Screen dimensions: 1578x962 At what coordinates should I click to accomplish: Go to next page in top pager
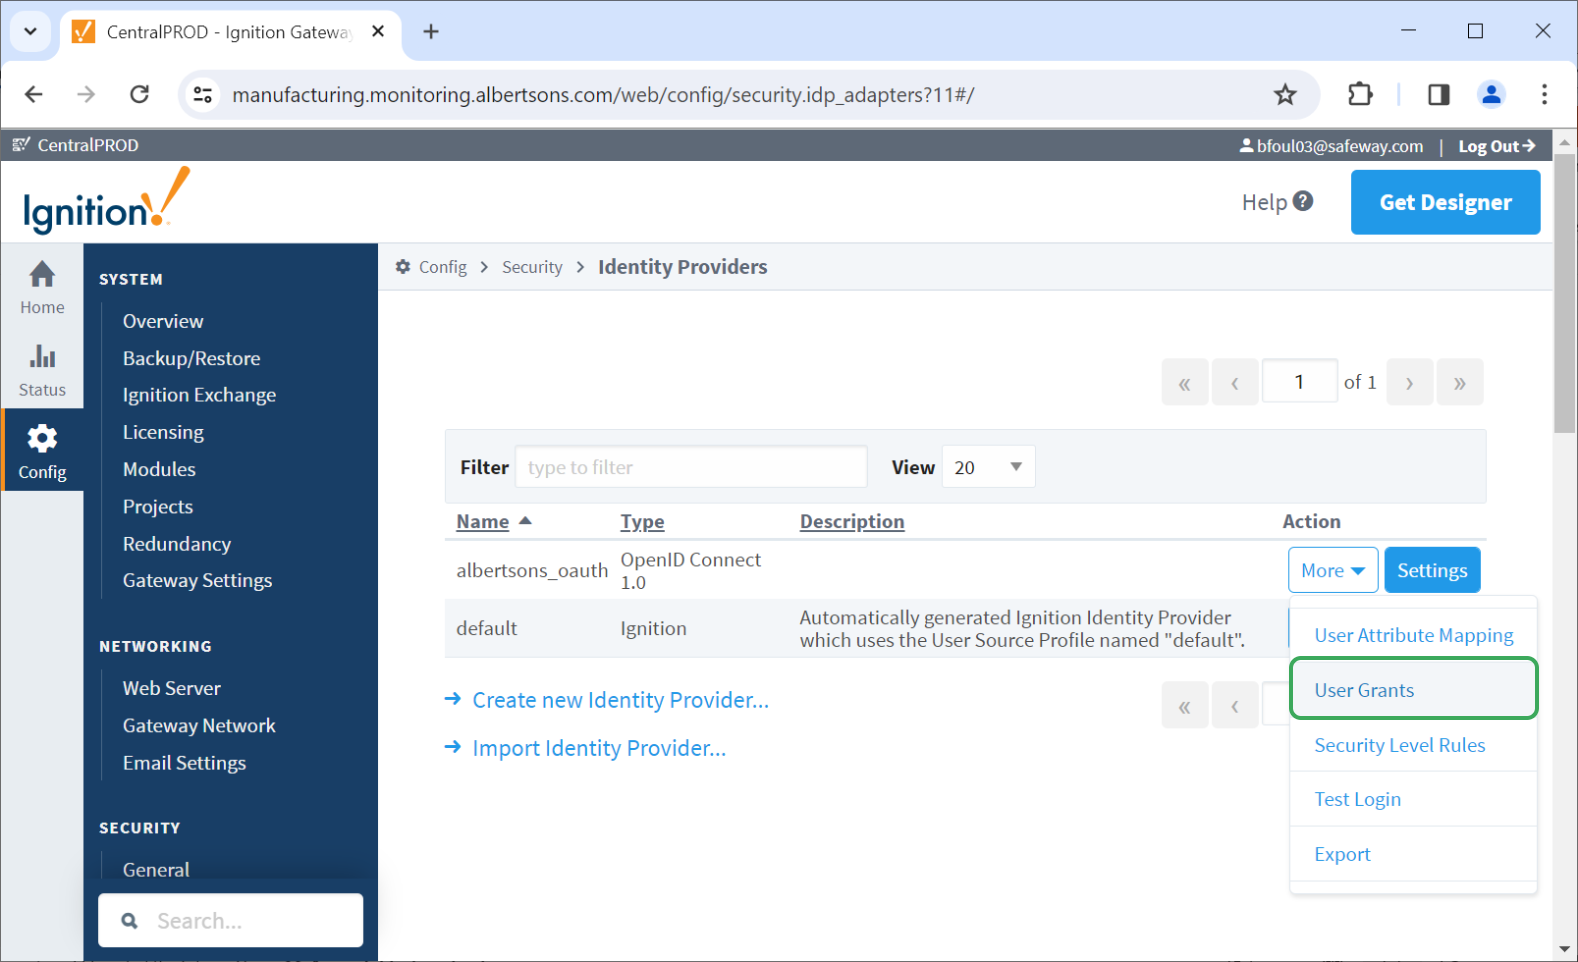click(1410, 382)
